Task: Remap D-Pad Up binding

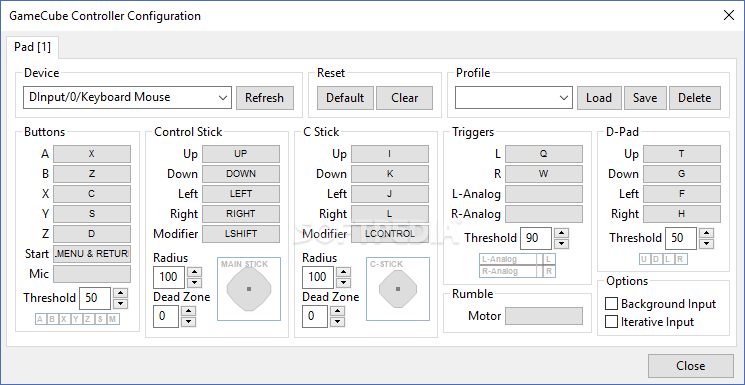Action: (x=682, y=154)
